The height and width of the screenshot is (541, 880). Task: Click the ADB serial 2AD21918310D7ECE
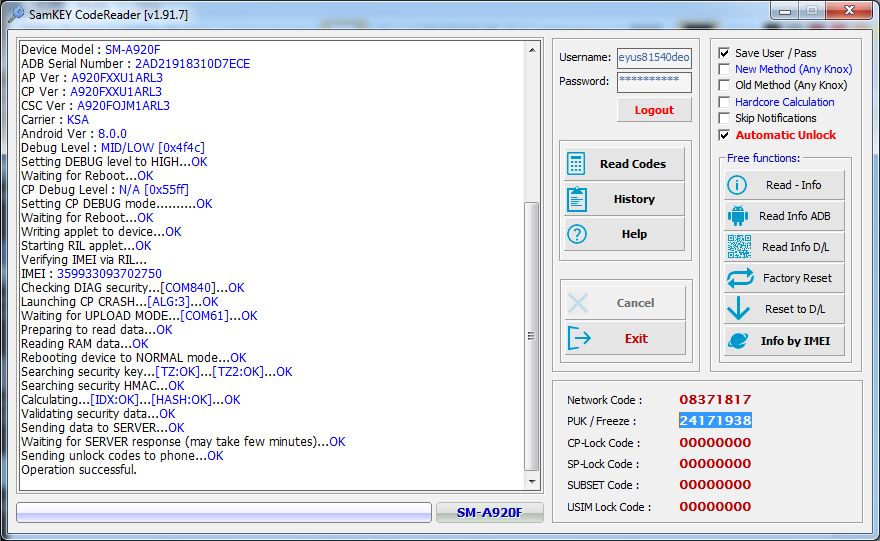point(192,64)
